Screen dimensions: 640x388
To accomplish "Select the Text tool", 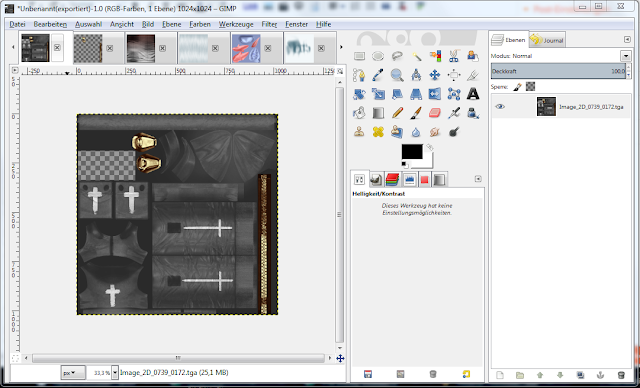I will [x=473, y=94].
